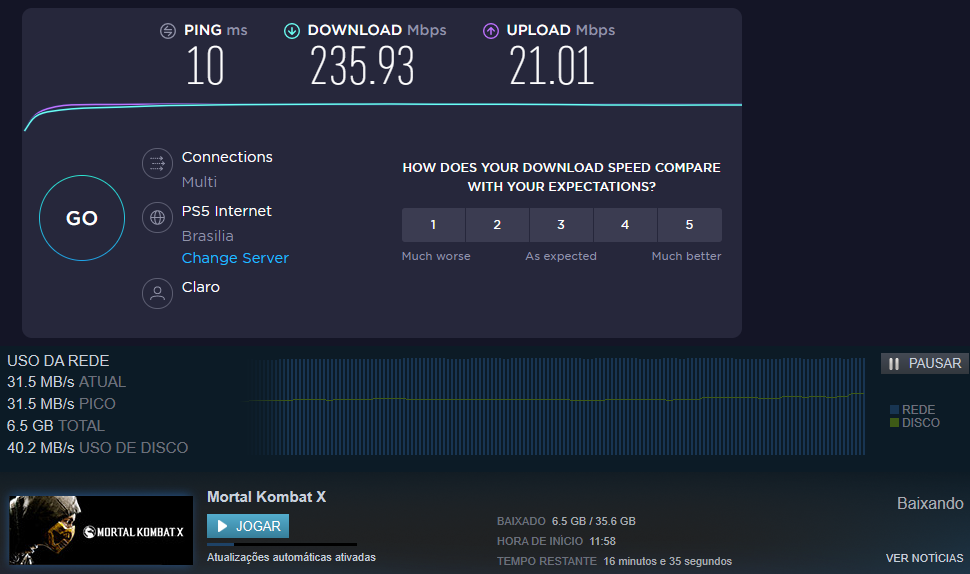This screenshot has width=970, height=574.
Task: Click the Change Server link
Action: click(x=235, y=258)
